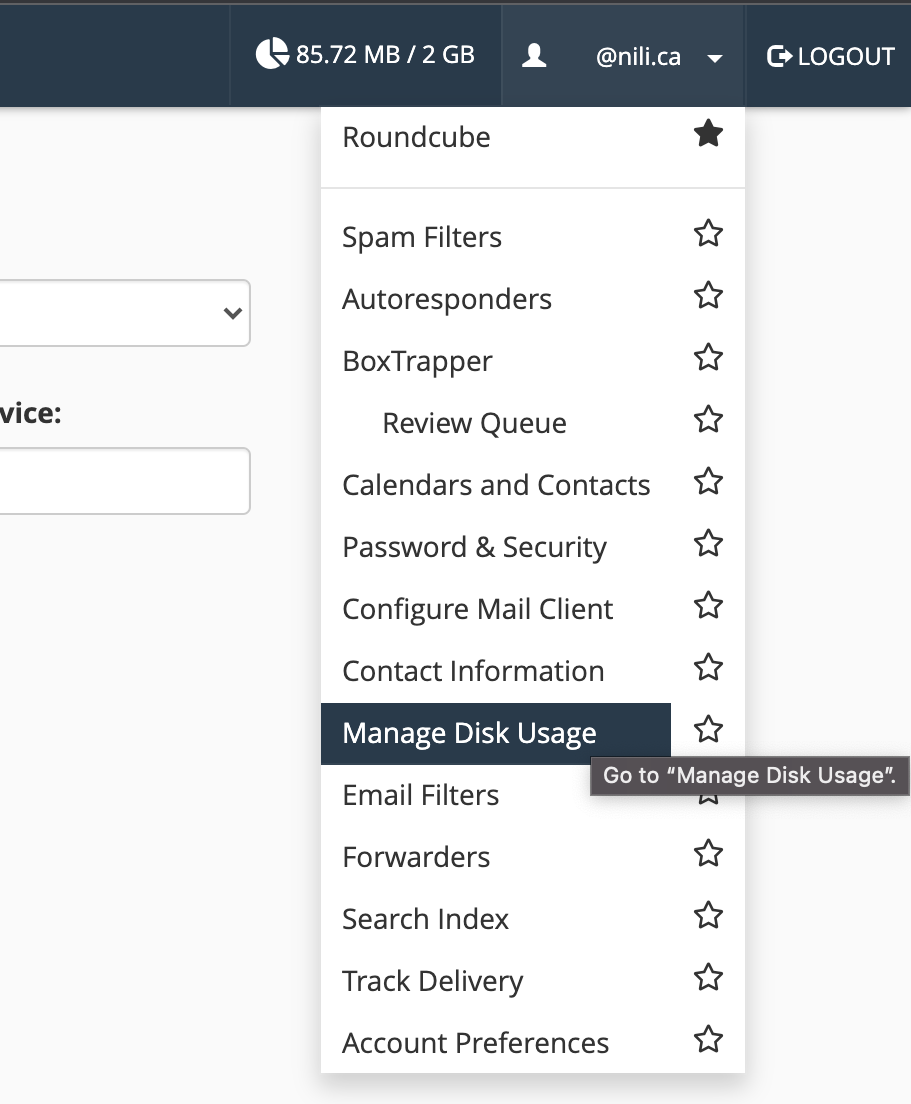Click star beside Forwarders entry
This screenshot has width=911, height=1104.
(708, 853)
